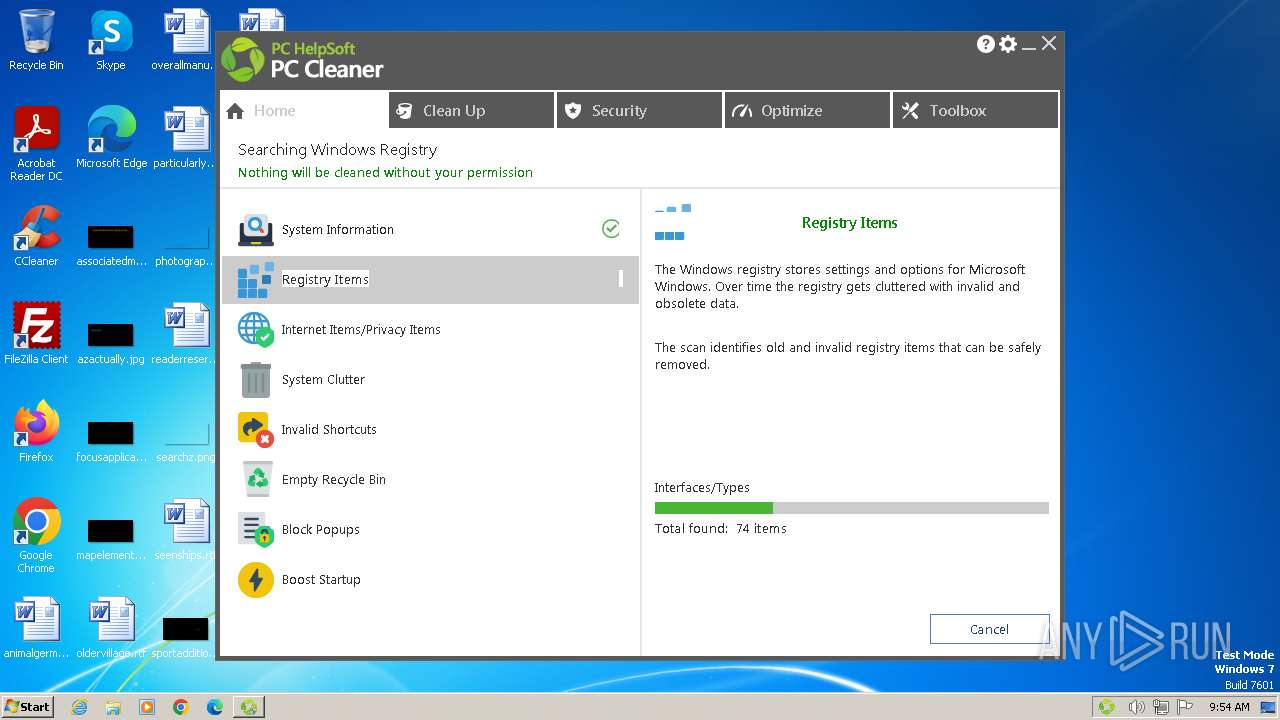Open Skype desktop shortcut
1280x720 pixels.
pos(110,40)
